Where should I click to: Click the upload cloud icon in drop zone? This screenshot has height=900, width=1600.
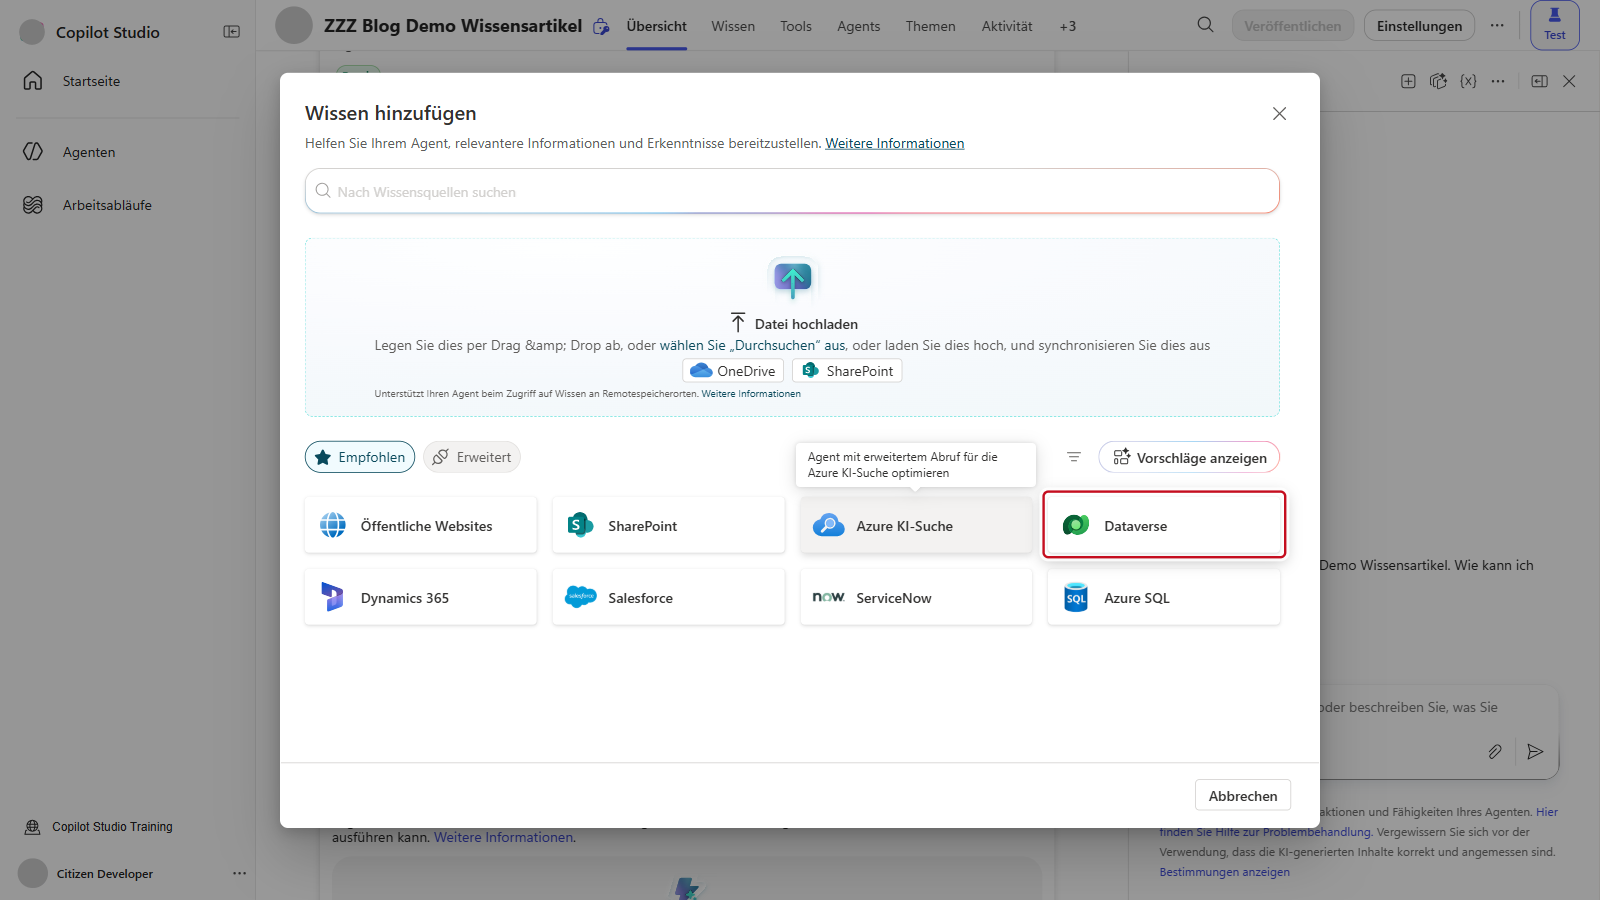pyautogui.click(x=793, y=279)
